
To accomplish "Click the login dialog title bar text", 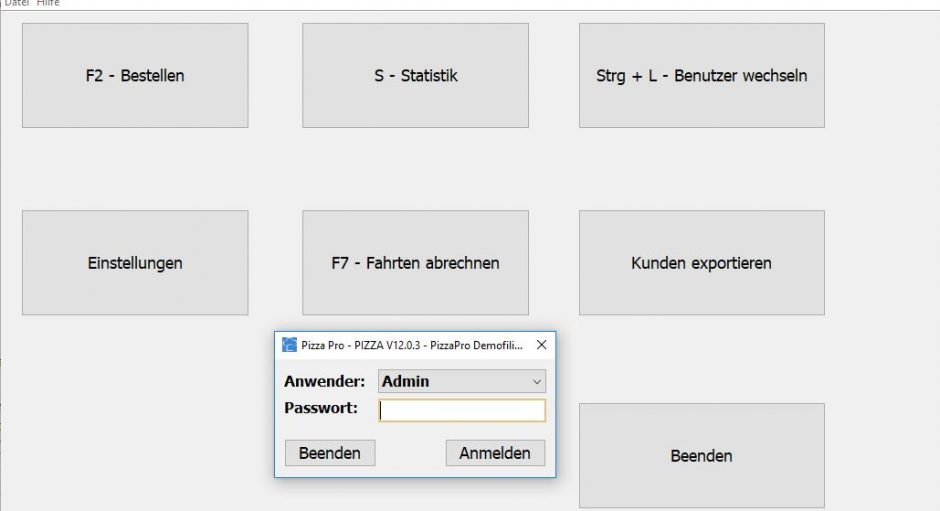I will (x=412, y=345).
